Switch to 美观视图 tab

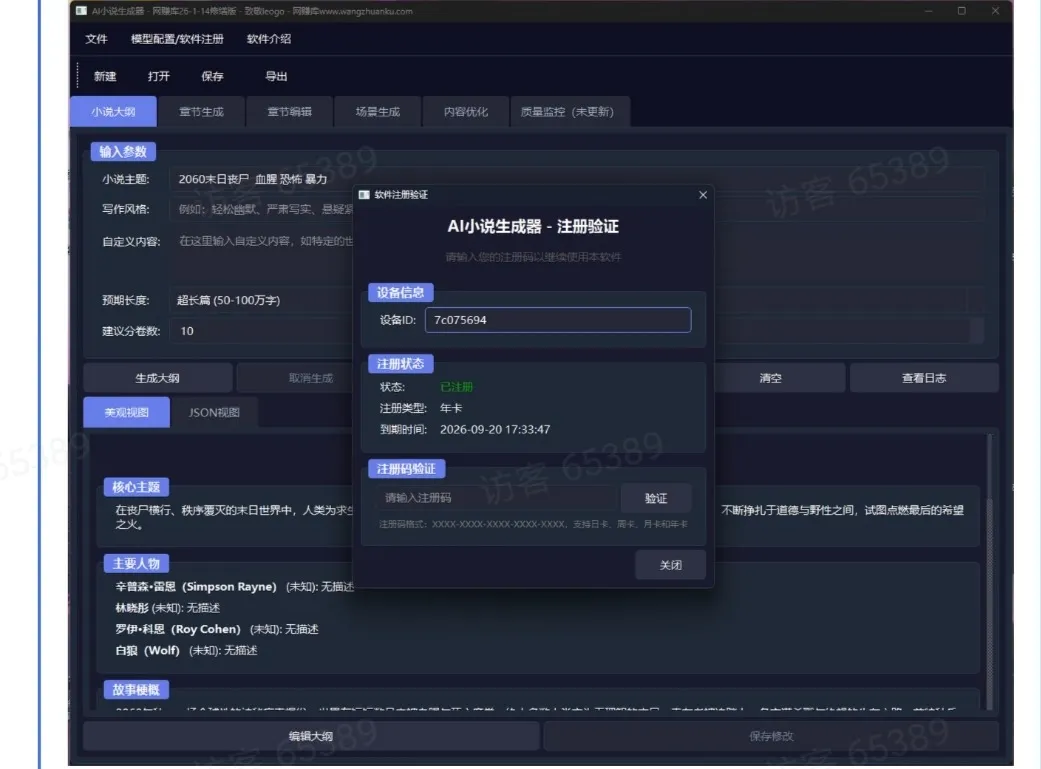click(126, 412)
